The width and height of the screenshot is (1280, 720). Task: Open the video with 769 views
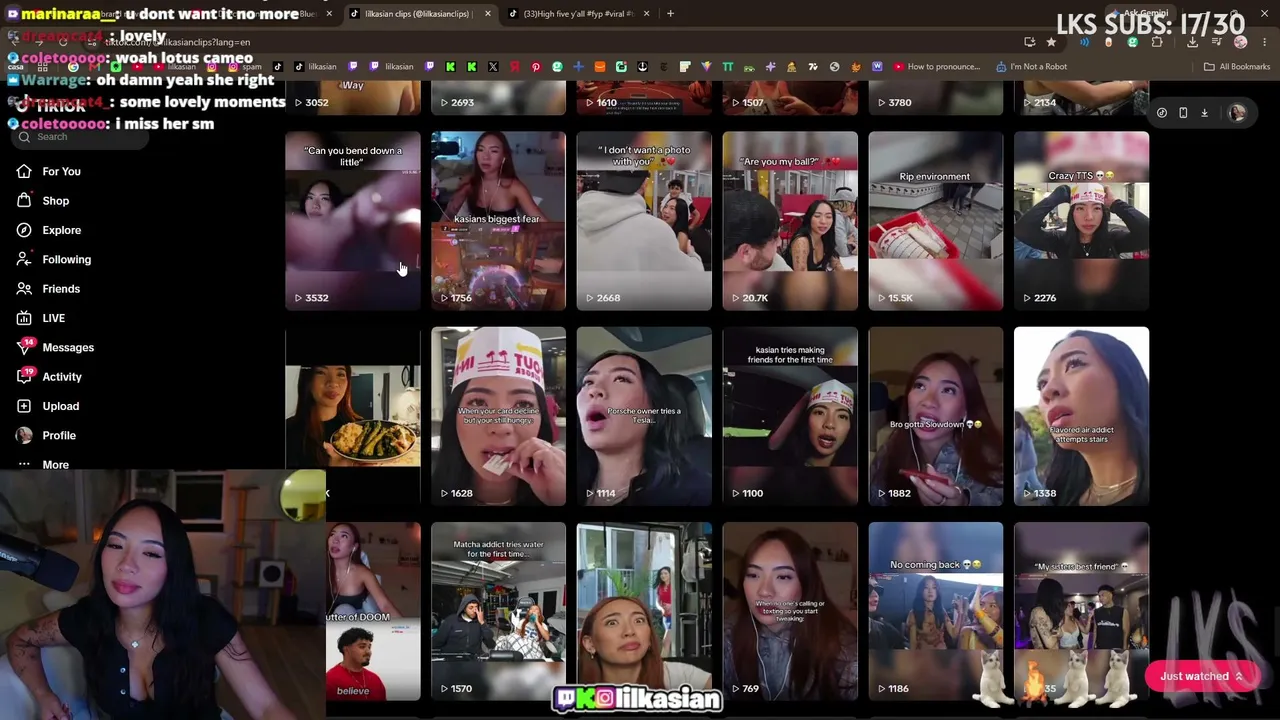coord(790,612)
